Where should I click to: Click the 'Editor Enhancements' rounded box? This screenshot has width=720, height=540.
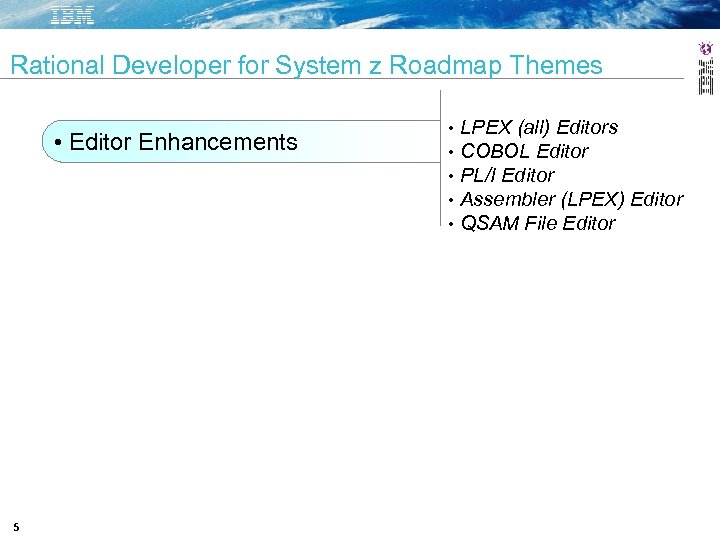(241, 141)
